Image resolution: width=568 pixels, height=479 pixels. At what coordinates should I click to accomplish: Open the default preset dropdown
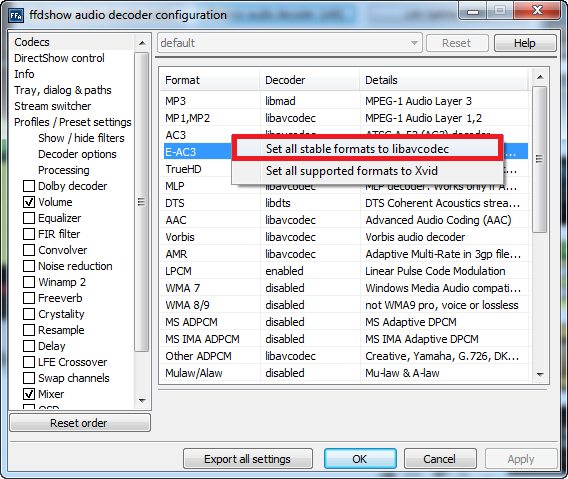click(289, 43)
